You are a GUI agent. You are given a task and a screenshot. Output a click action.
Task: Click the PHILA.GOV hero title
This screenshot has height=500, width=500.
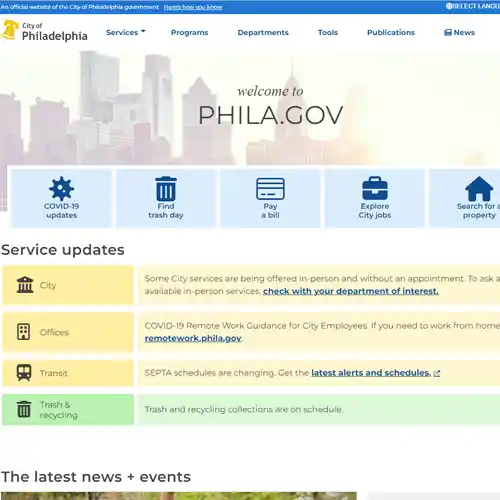(270, 115)
